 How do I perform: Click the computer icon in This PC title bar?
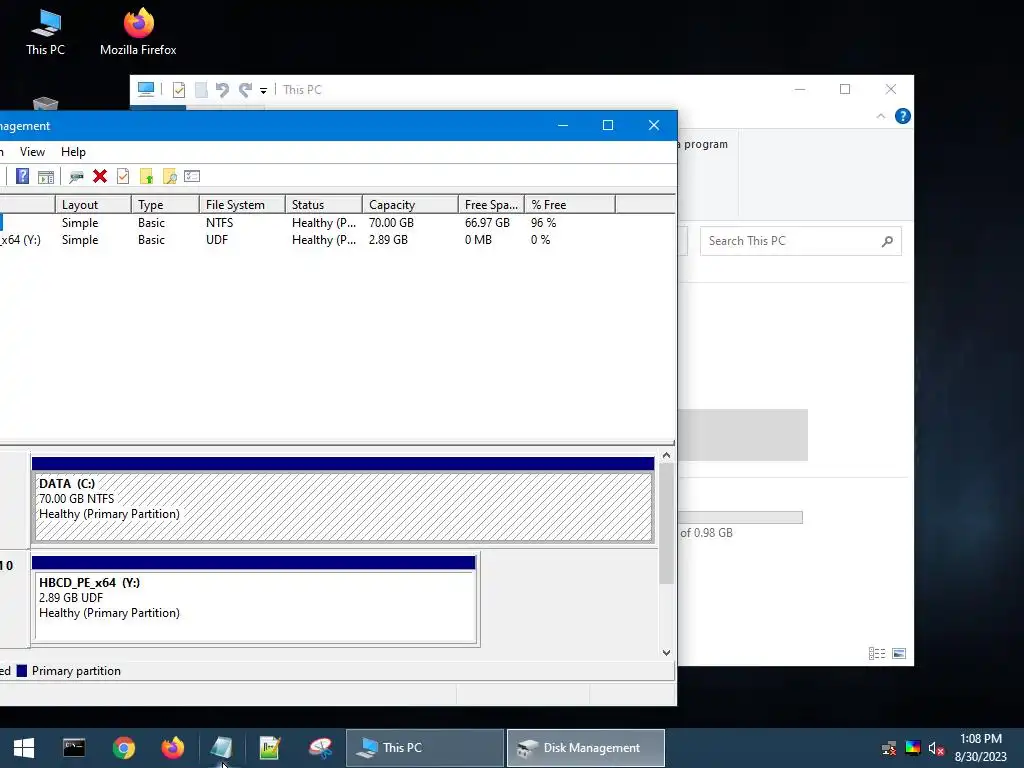pyautogui.click(x=146, y=89)
